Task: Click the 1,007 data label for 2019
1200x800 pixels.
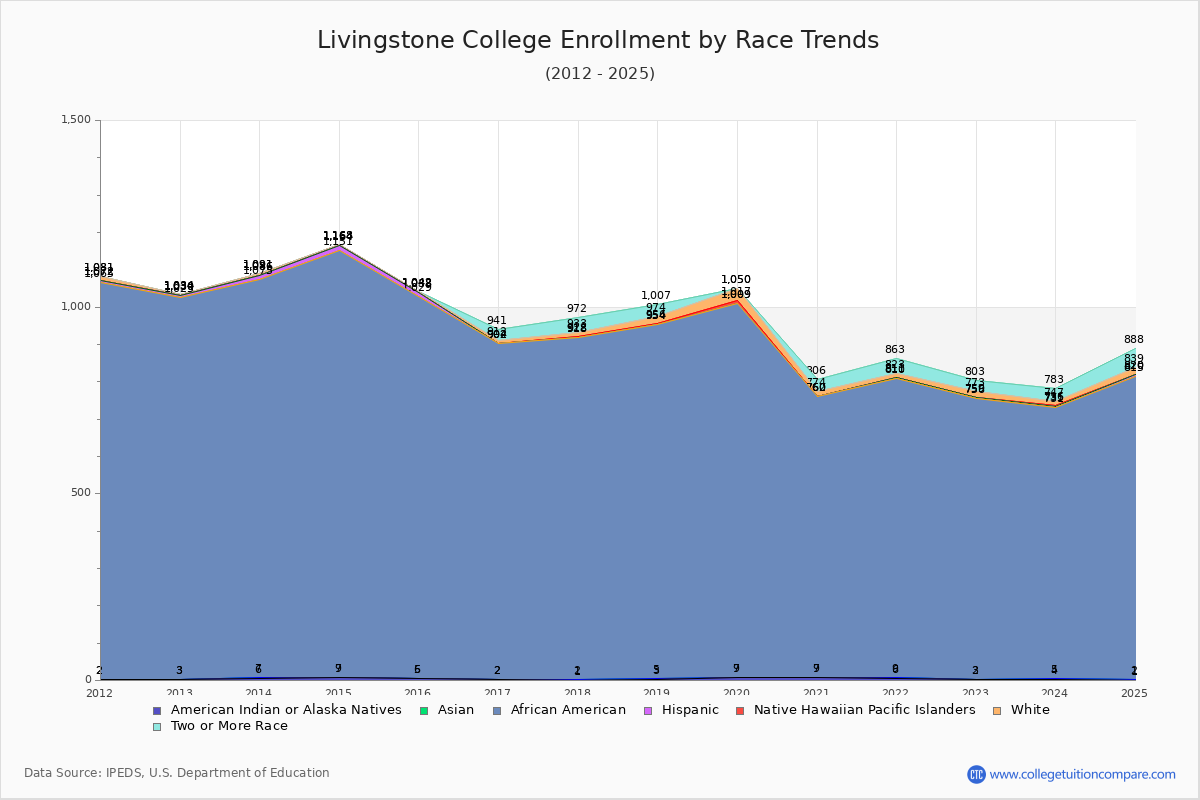Action: [x=656, y=296]
